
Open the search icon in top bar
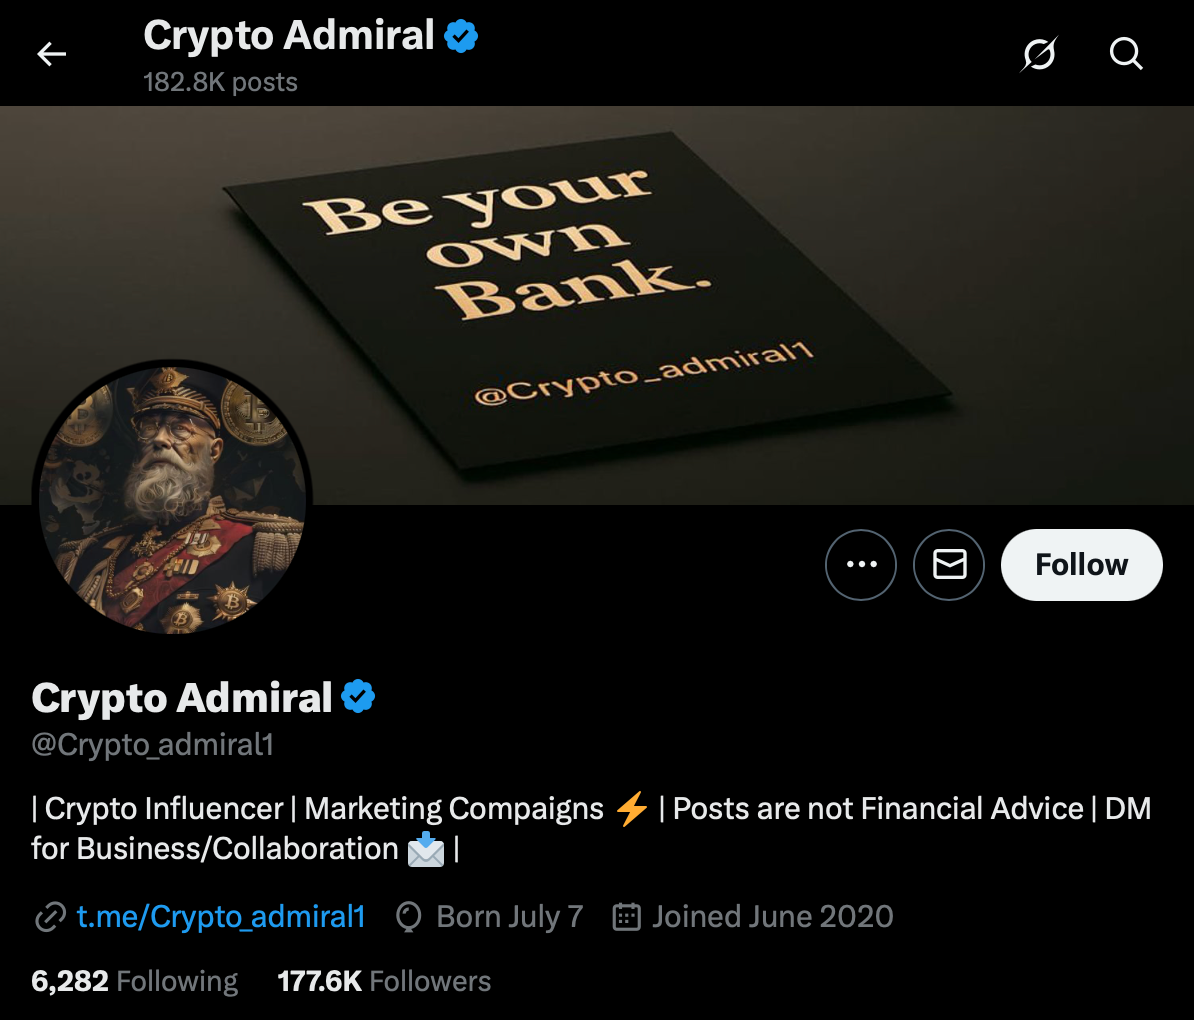[1126, 54]
